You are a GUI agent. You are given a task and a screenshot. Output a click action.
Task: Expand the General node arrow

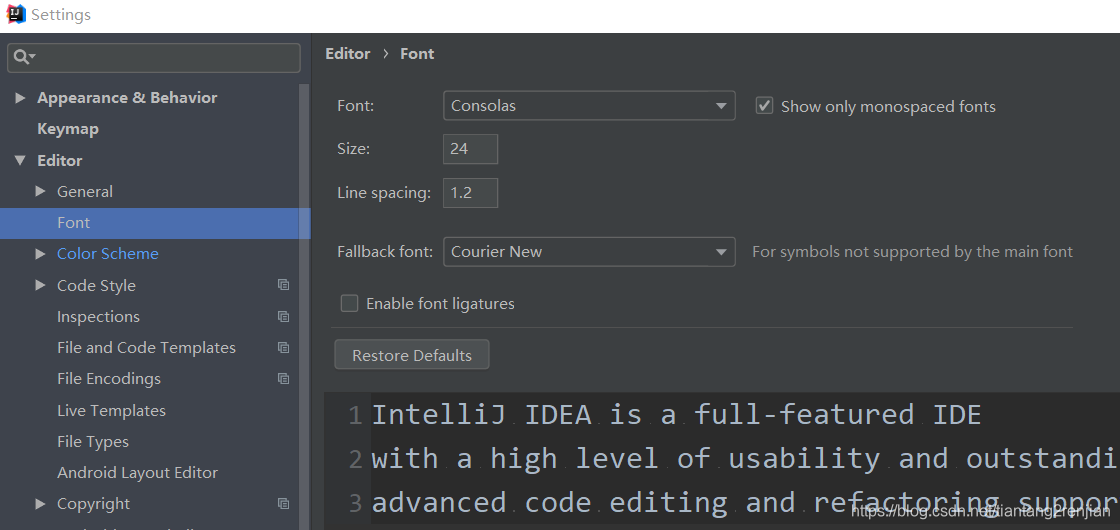click(41, 191)
